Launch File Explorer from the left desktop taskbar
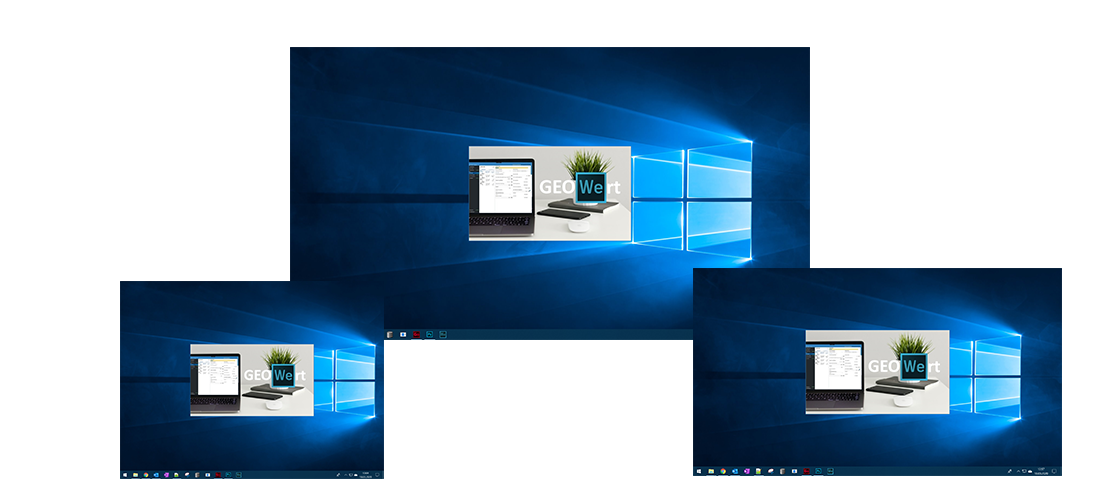1115x500 pixels. click(x=135, y=475)
